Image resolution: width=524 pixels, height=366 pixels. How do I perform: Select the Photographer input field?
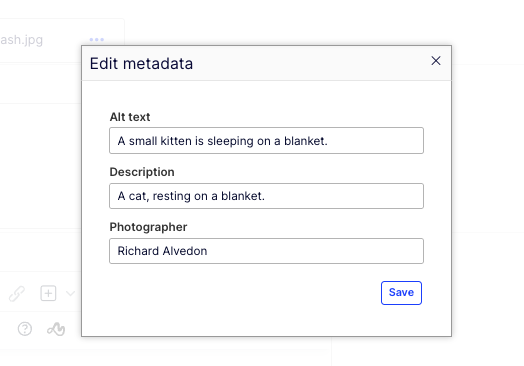[x=266, y=251]
